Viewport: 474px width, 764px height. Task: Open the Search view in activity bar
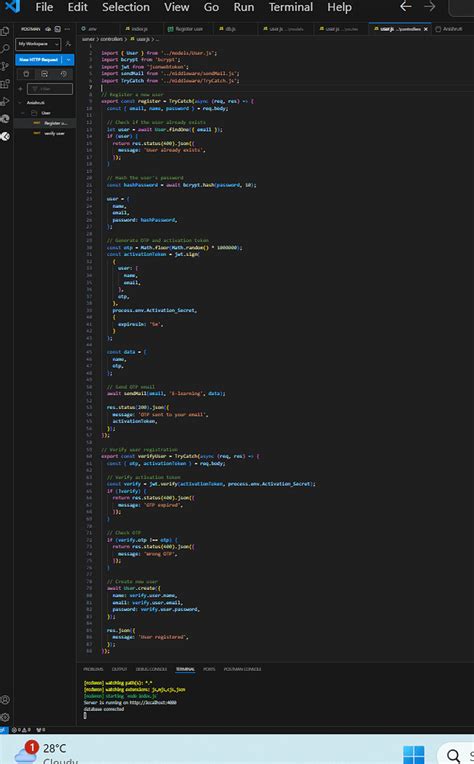pos(5,49)
